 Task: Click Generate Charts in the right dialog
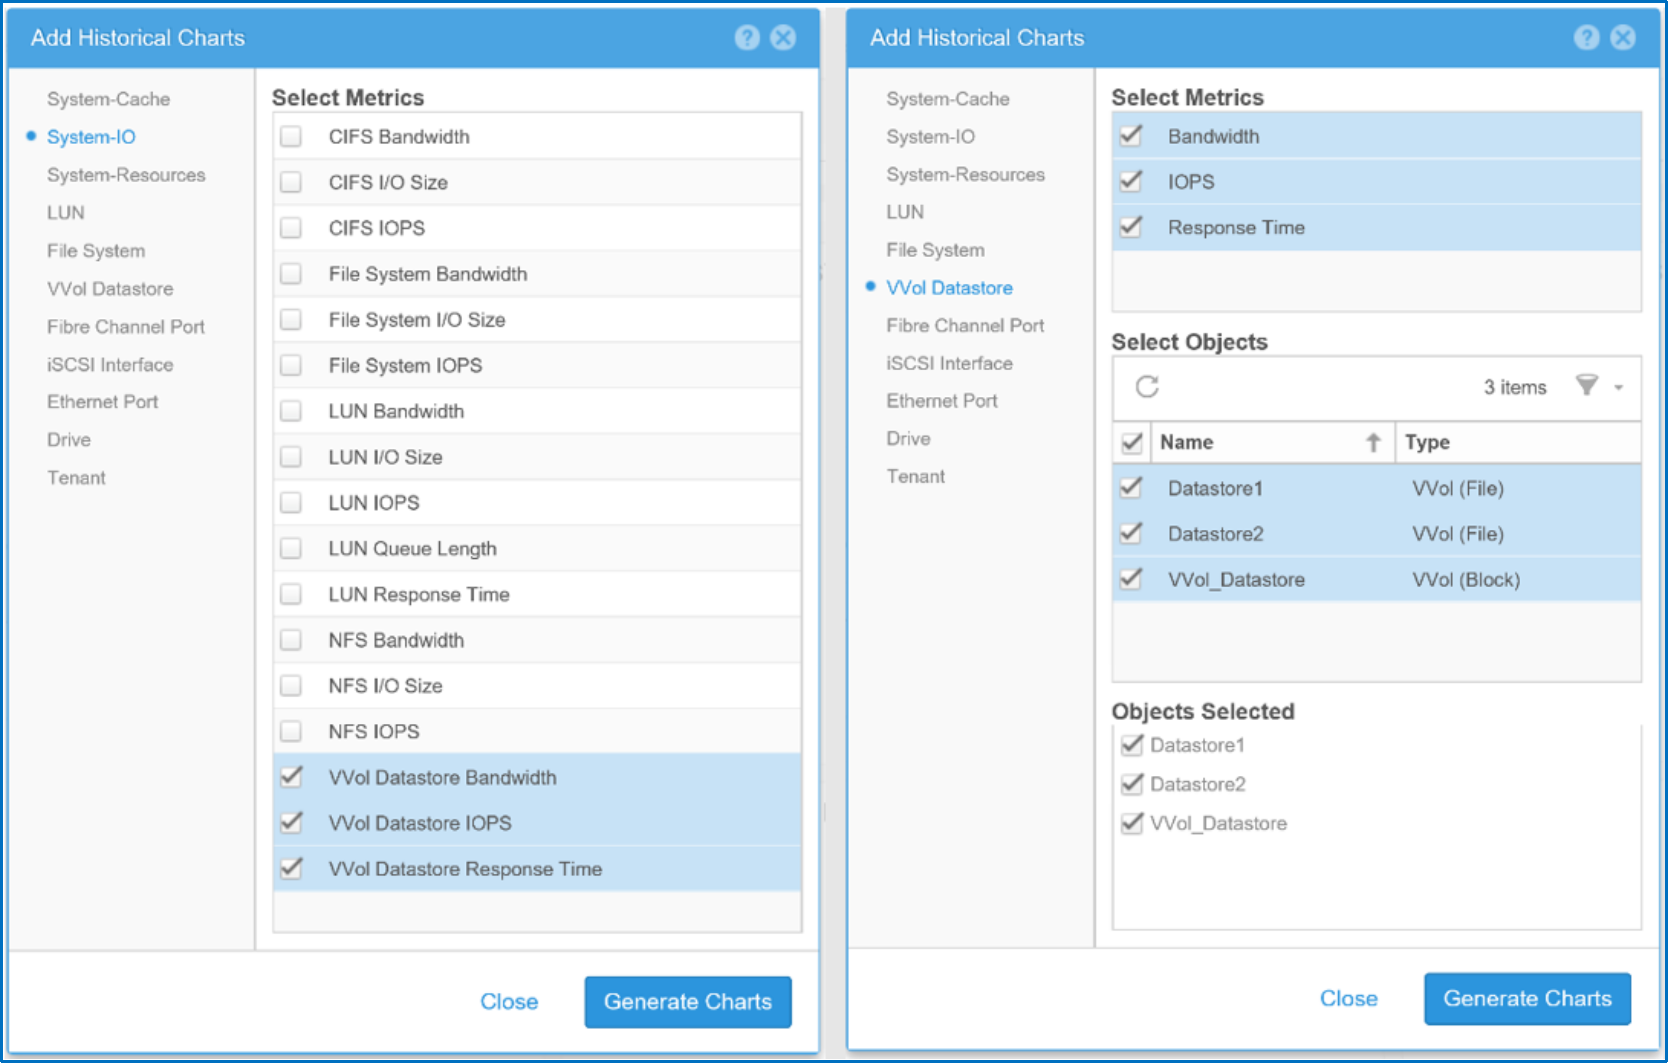[1527, 999]
